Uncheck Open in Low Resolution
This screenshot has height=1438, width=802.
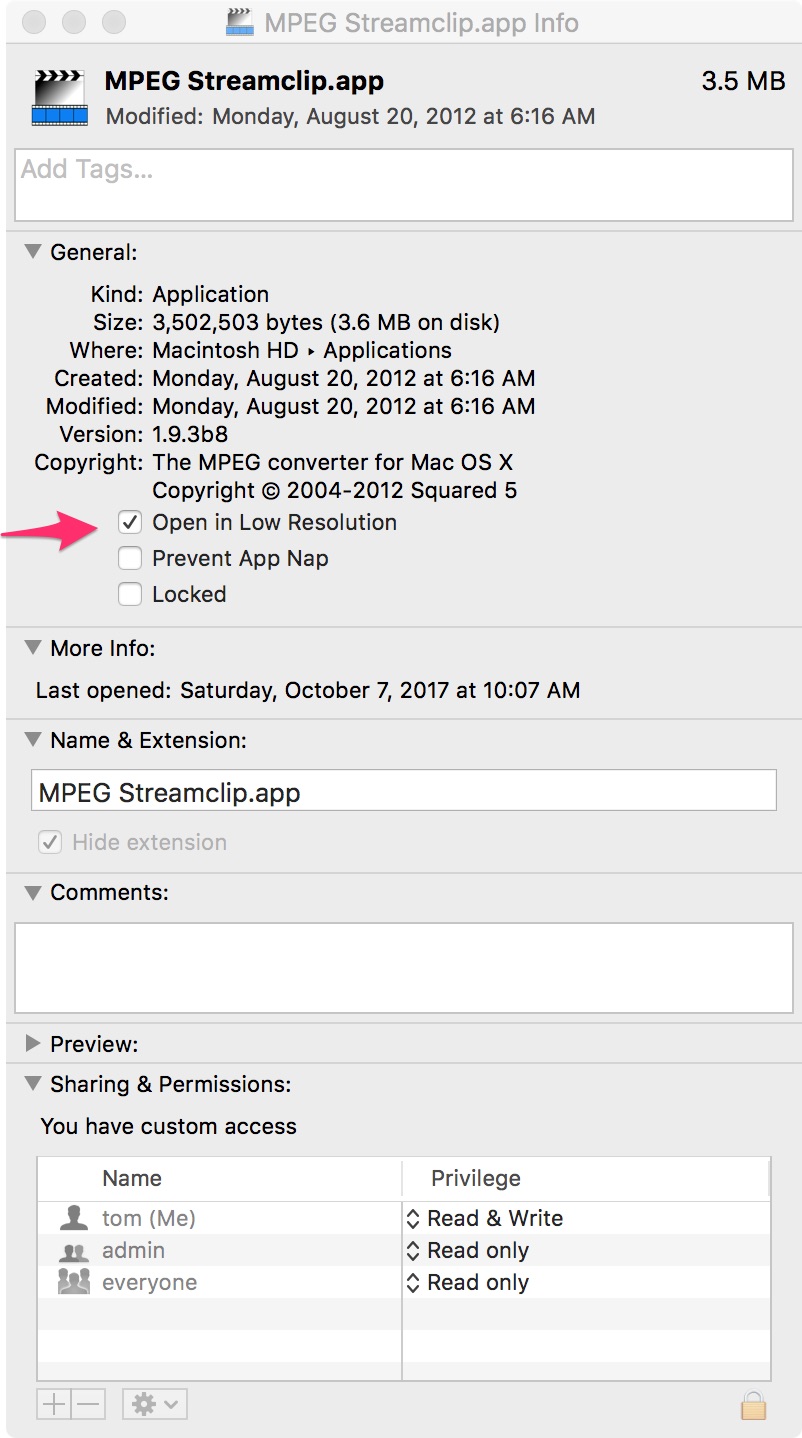coord(130,522)
